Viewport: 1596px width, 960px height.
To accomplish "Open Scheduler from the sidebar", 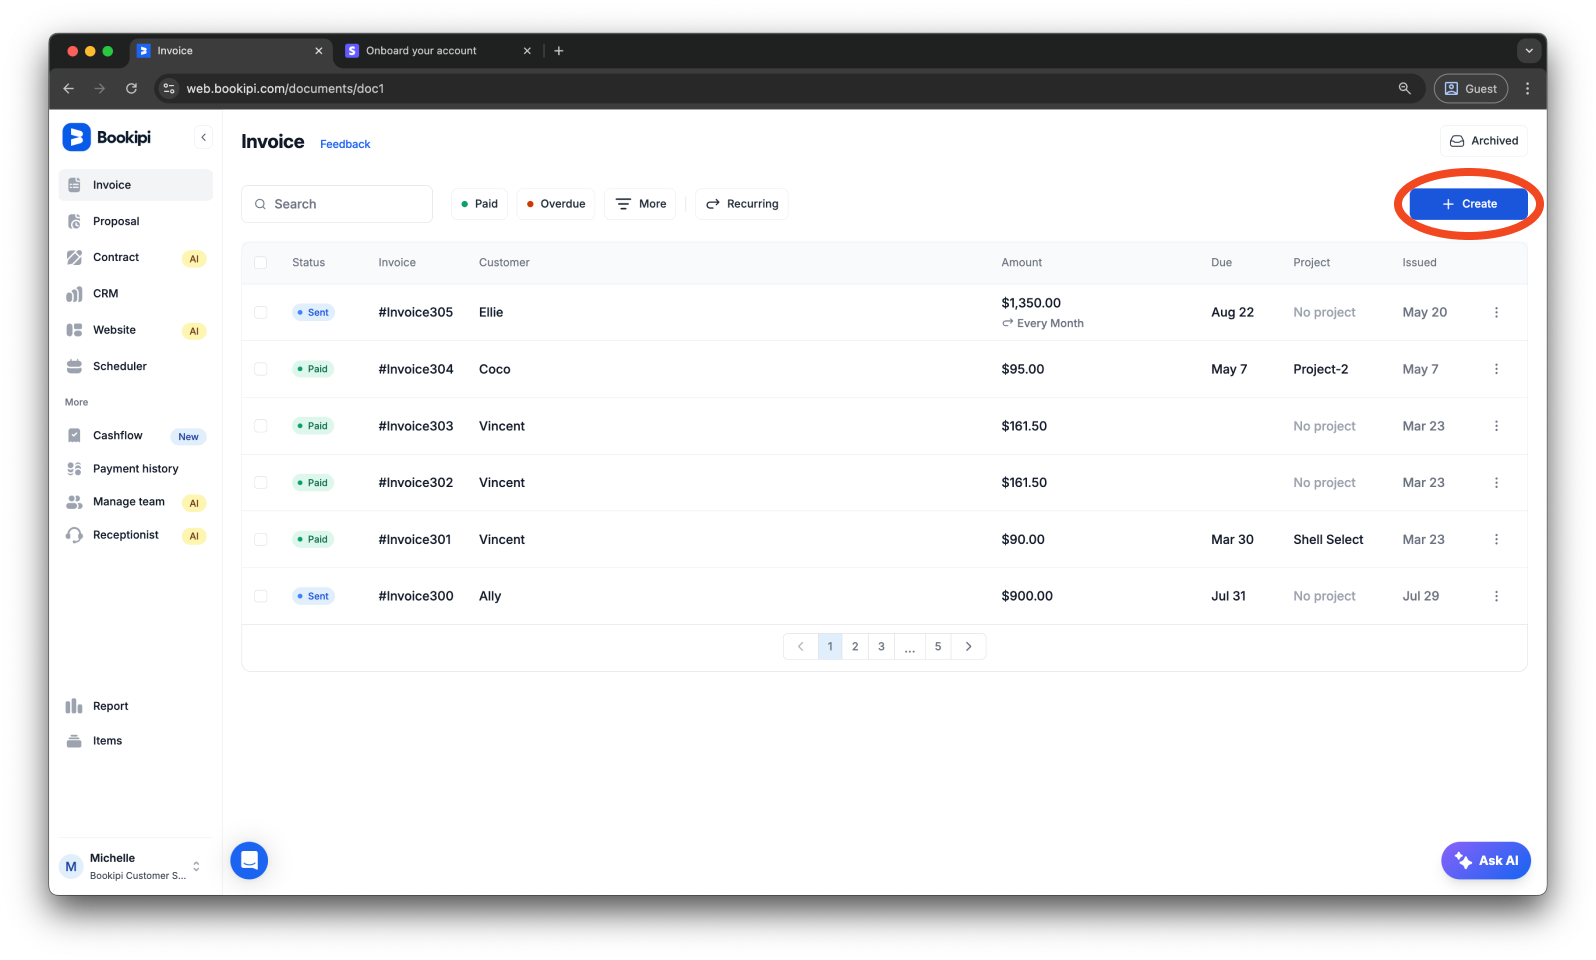I will tap(119, 366).
